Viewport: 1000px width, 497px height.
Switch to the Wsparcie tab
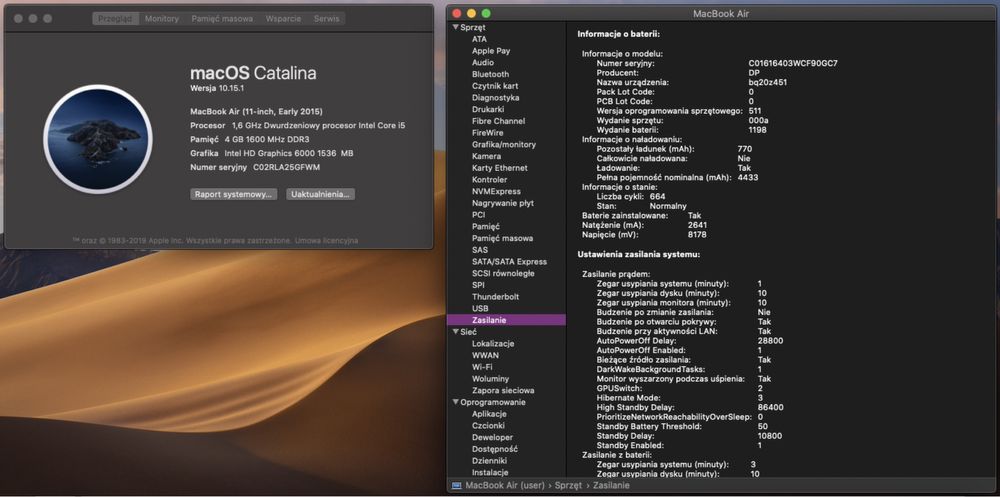point(283,19)
